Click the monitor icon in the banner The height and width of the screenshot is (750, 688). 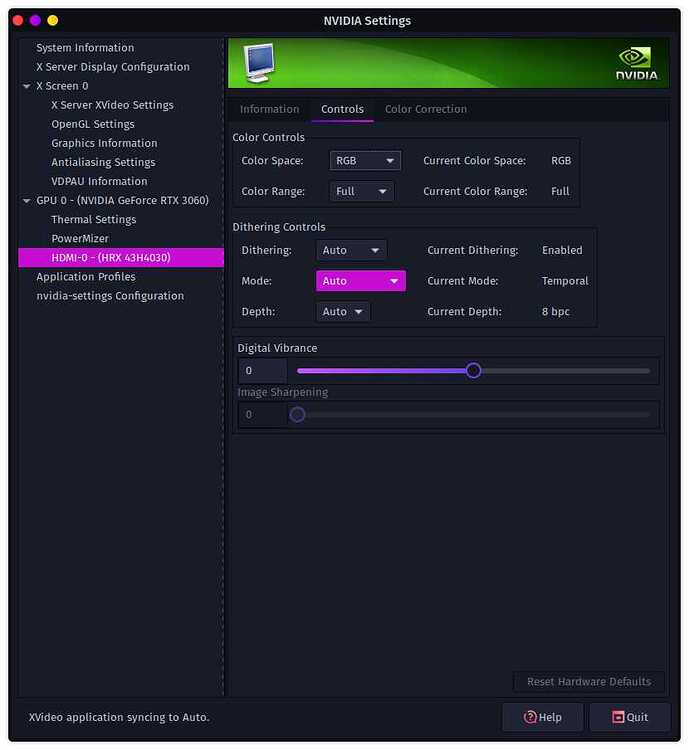259,63
